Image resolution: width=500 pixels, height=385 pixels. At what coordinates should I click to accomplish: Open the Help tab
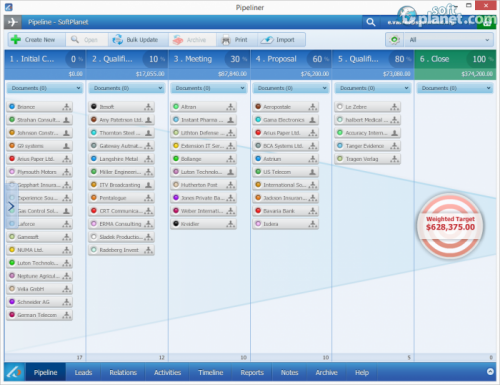pyautogui.click(x=362, y=372)
